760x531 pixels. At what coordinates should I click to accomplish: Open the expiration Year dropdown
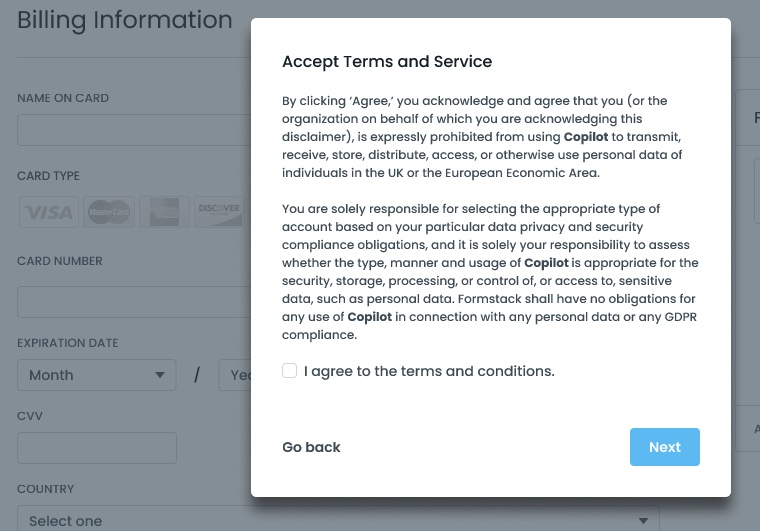236,375
